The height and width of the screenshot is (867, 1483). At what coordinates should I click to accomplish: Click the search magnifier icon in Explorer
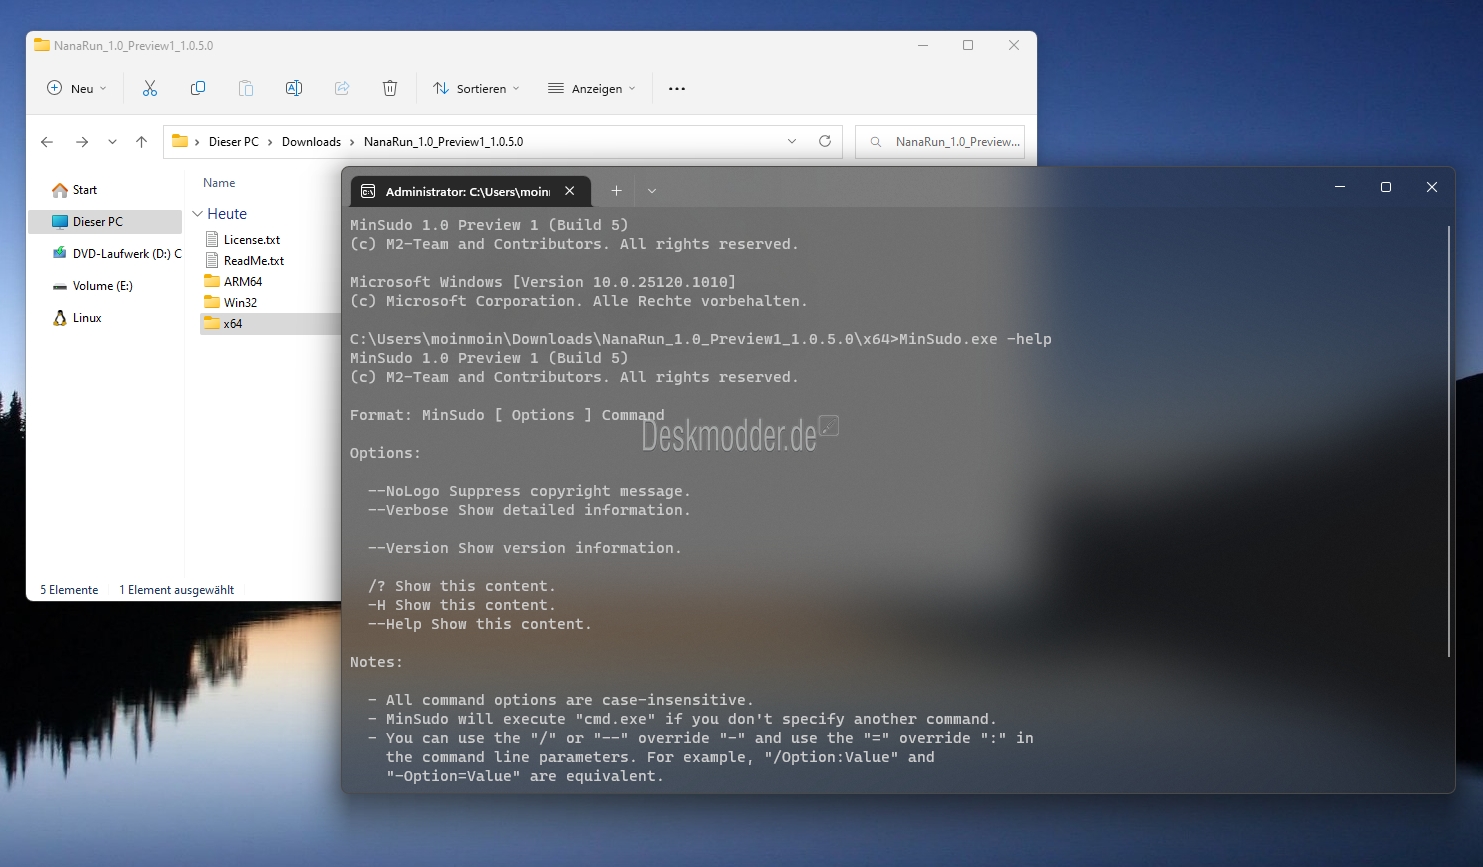(876, 142)
